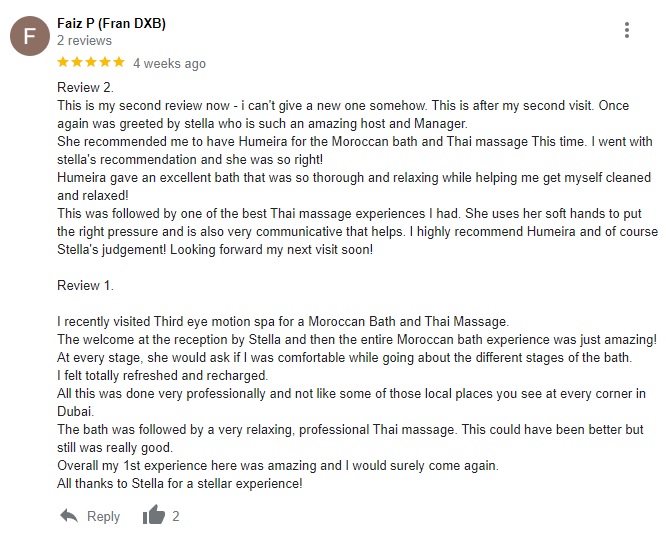Image resolution: width=666 pixels, height=542 pixels.
Task: Click the line starting "I recently visited Third eye"
Action: click(283, 321)
